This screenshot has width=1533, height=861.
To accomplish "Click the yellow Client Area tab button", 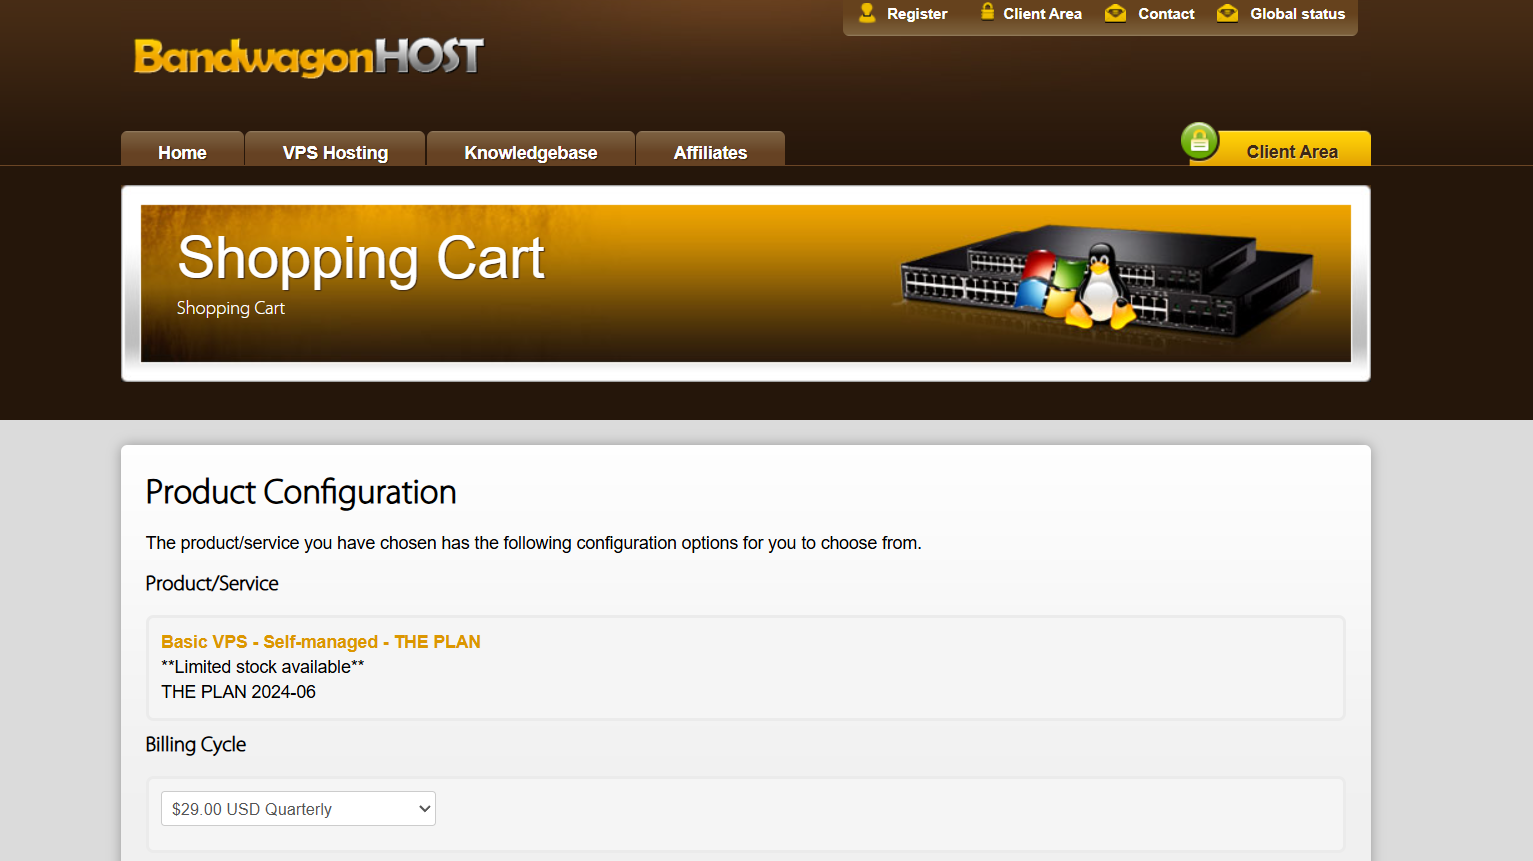I will tap(1280, 149).
